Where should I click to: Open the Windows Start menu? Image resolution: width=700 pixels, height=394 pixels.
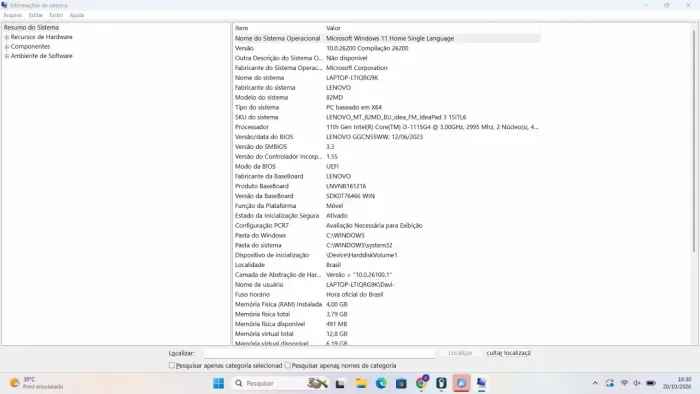(218, 383)
